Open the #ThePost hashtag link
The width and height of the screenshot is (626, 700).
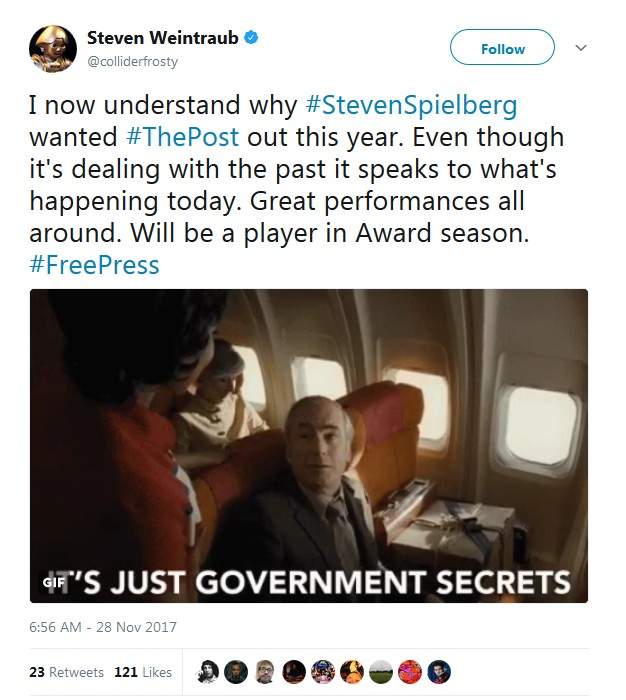183,137
